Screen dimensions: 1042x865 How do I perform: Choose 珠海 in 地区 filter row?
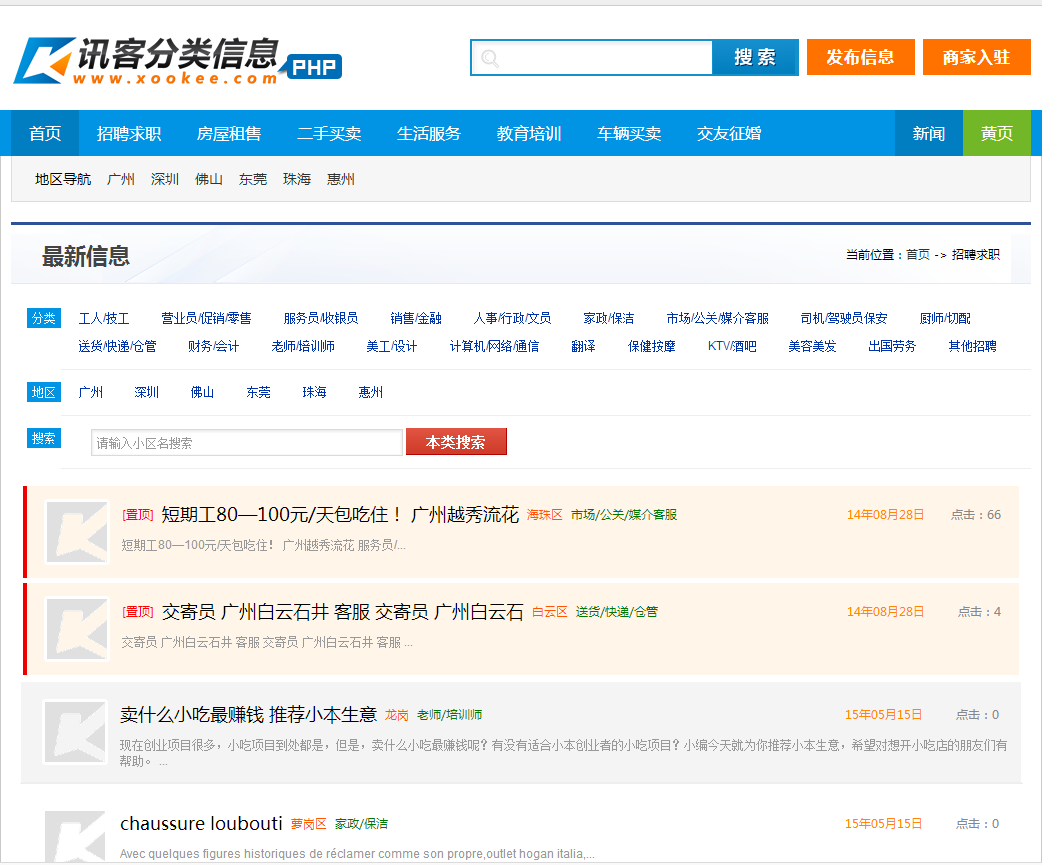pos(314,392)
